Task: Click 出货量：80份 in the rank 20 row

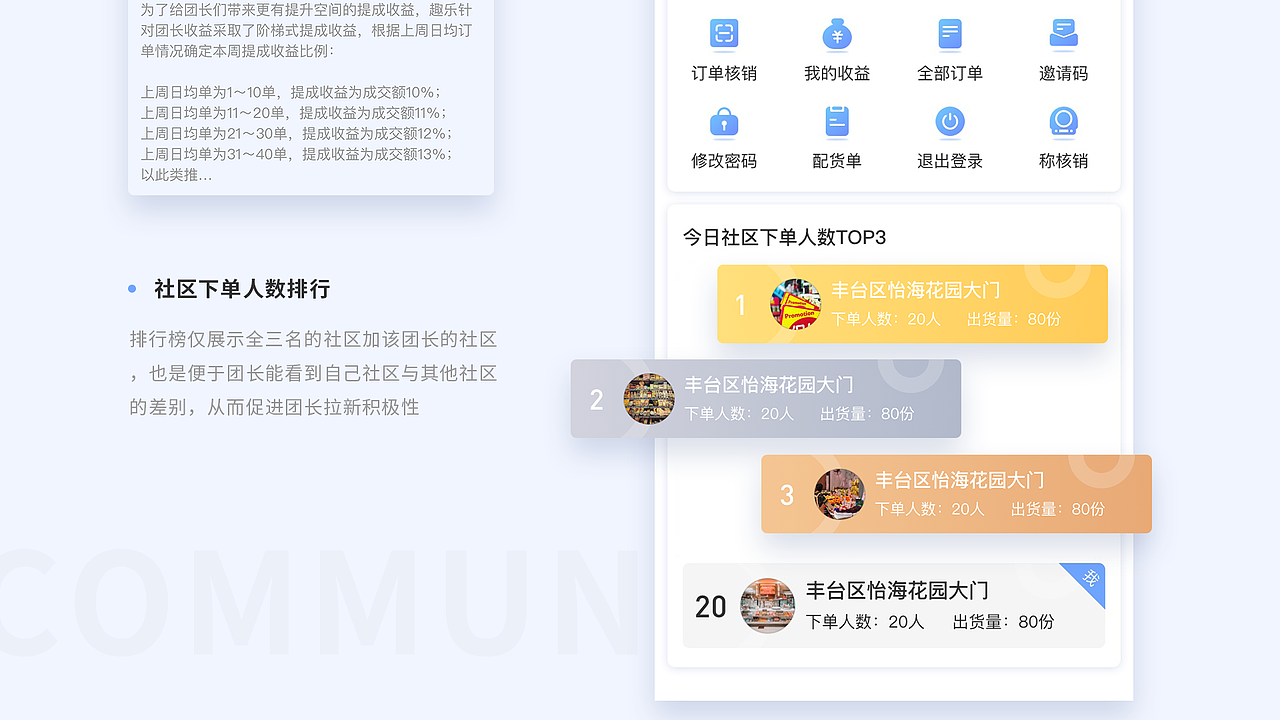Action: pos(1003,621)
